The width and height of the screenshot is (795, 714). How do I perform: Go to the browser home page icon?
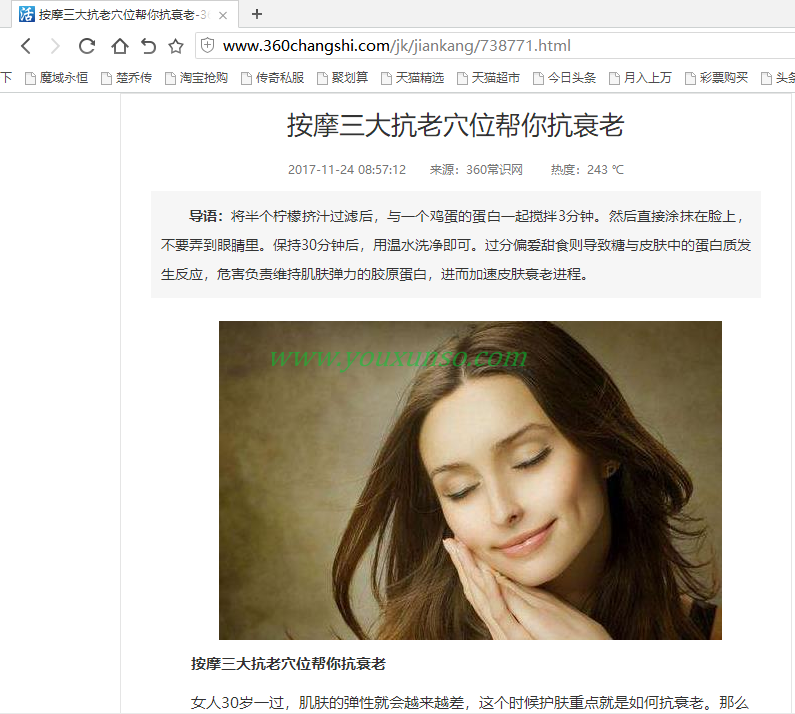119,46
